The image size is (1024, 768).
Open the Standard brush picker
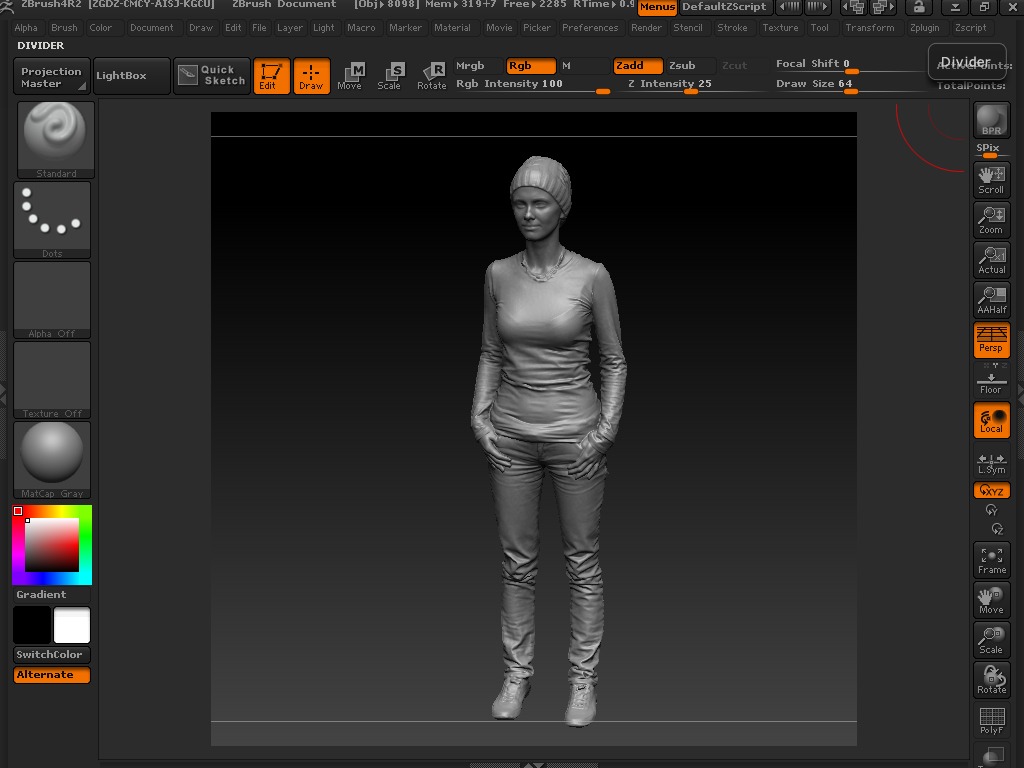[x=56, y=139]
